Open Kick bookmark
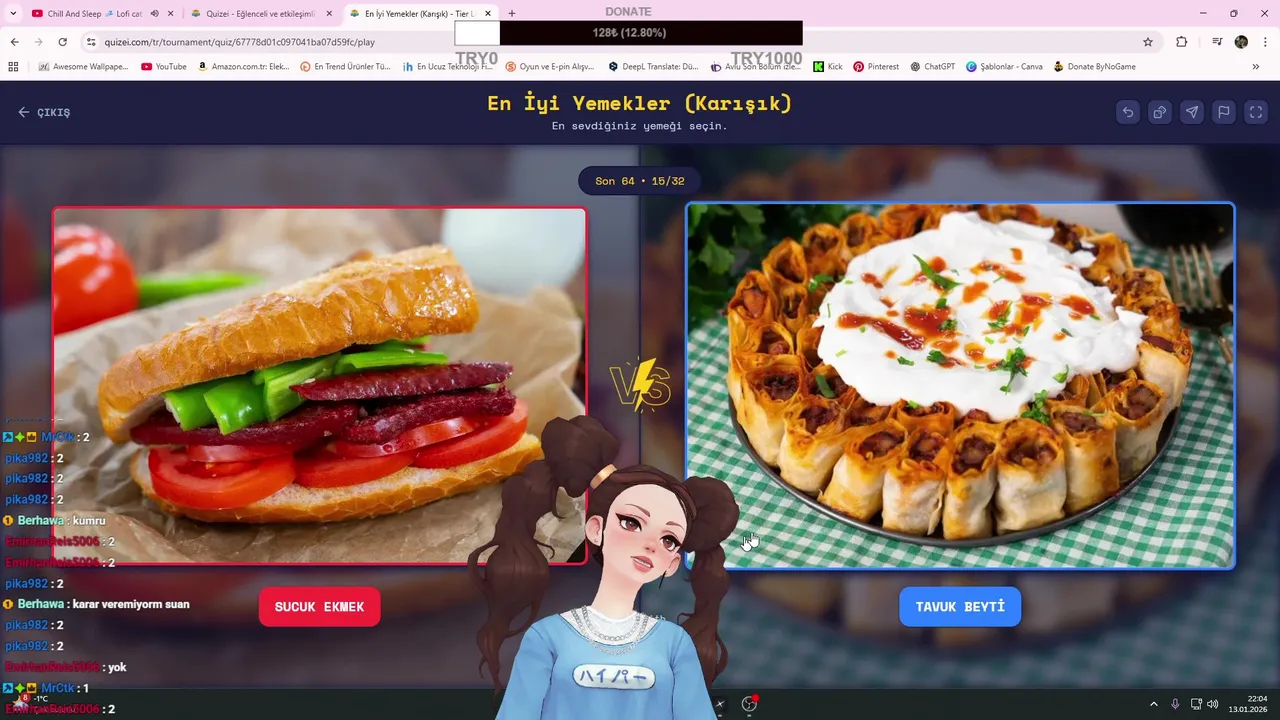The width and height of the screenshot is (1280, 720). (828, 67)
